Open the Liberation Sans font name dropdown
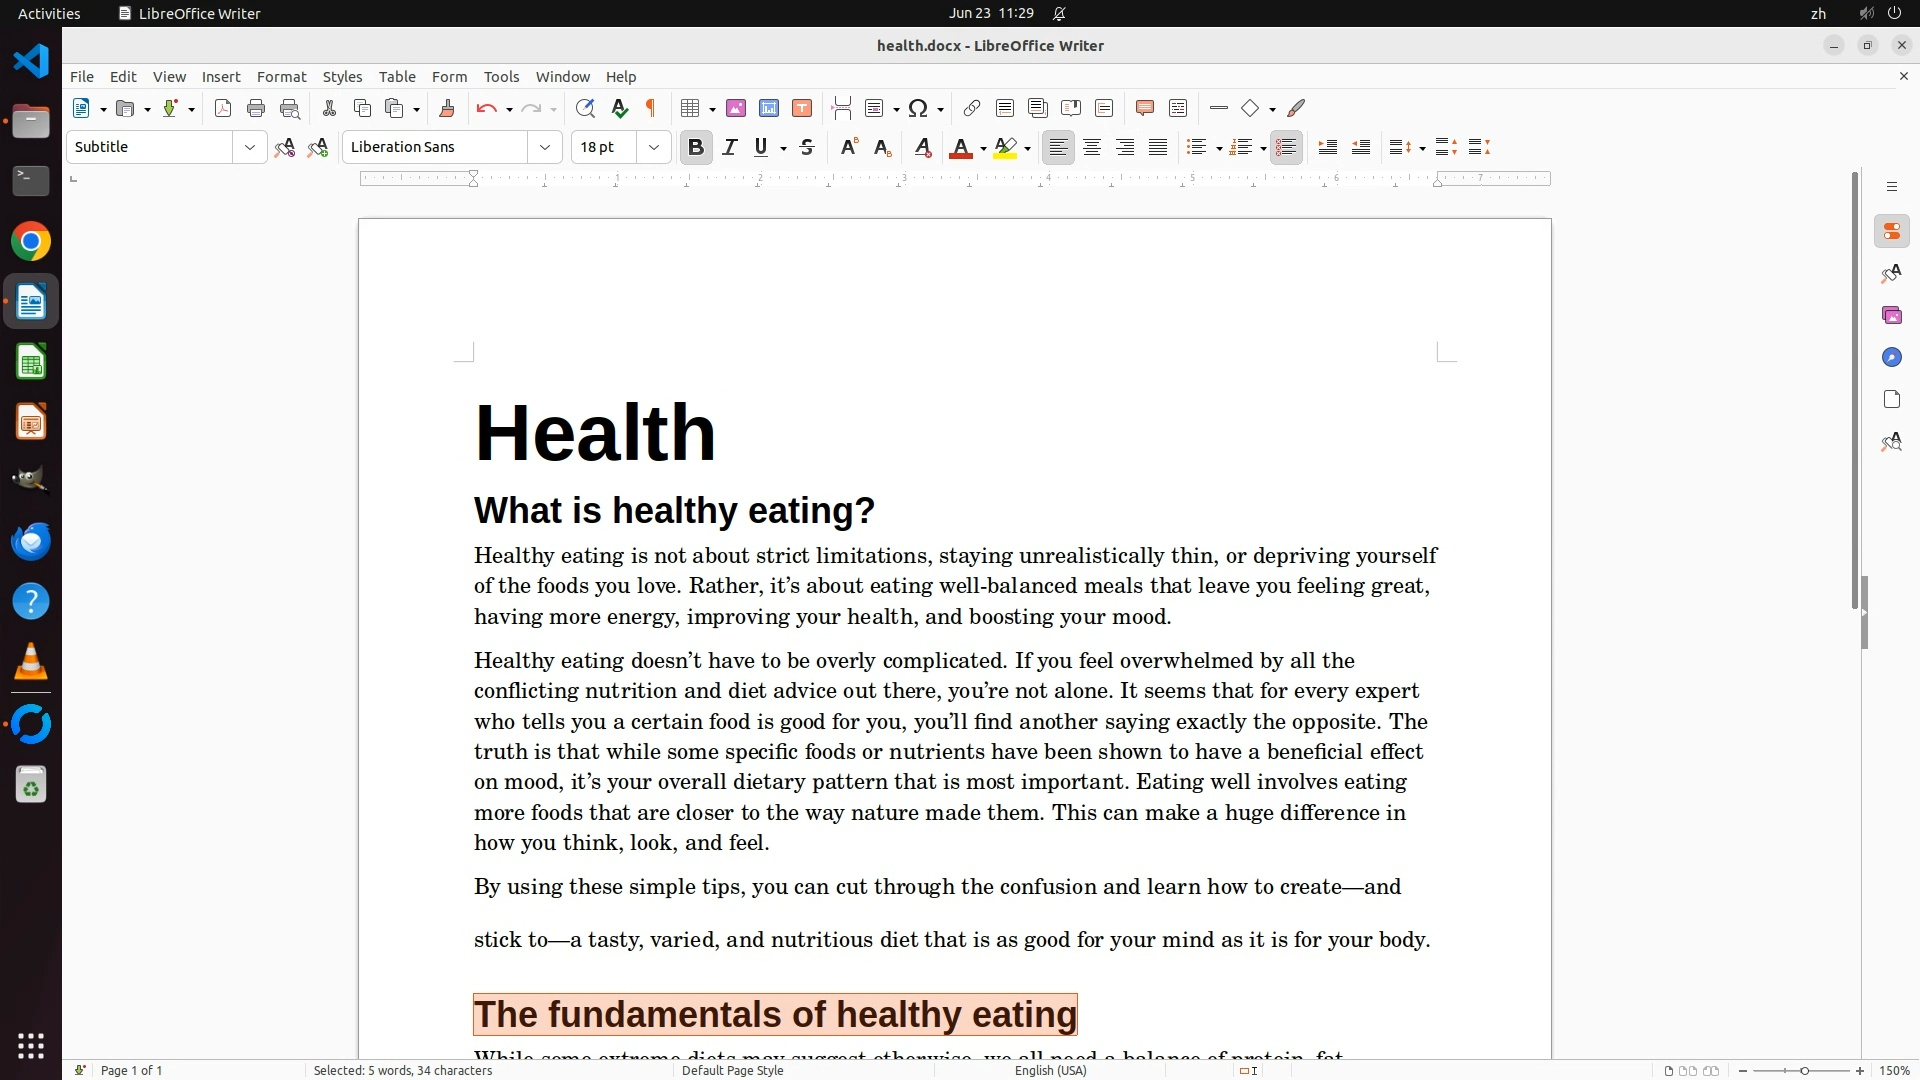1920x1080 pixels. [545, 148]
